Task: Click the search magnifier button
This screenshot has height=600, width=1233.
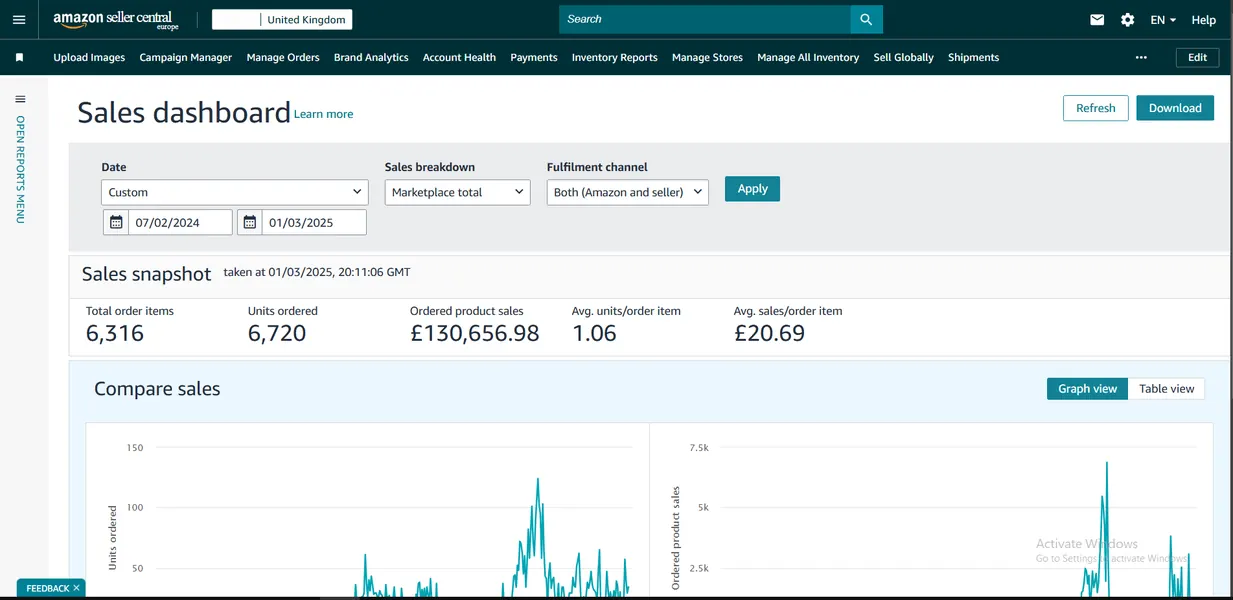Action: (x=866, y=19)
